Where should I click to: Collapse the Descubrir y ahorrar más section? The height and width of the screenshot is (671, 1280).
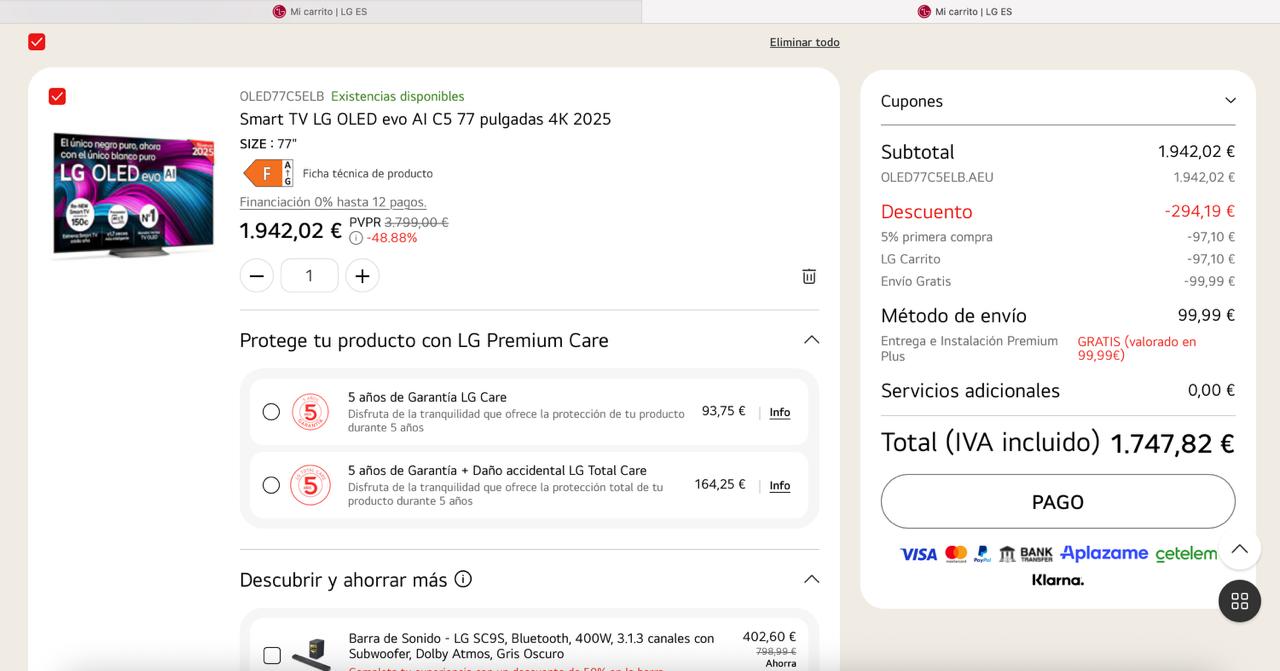(x=811, y=579)
